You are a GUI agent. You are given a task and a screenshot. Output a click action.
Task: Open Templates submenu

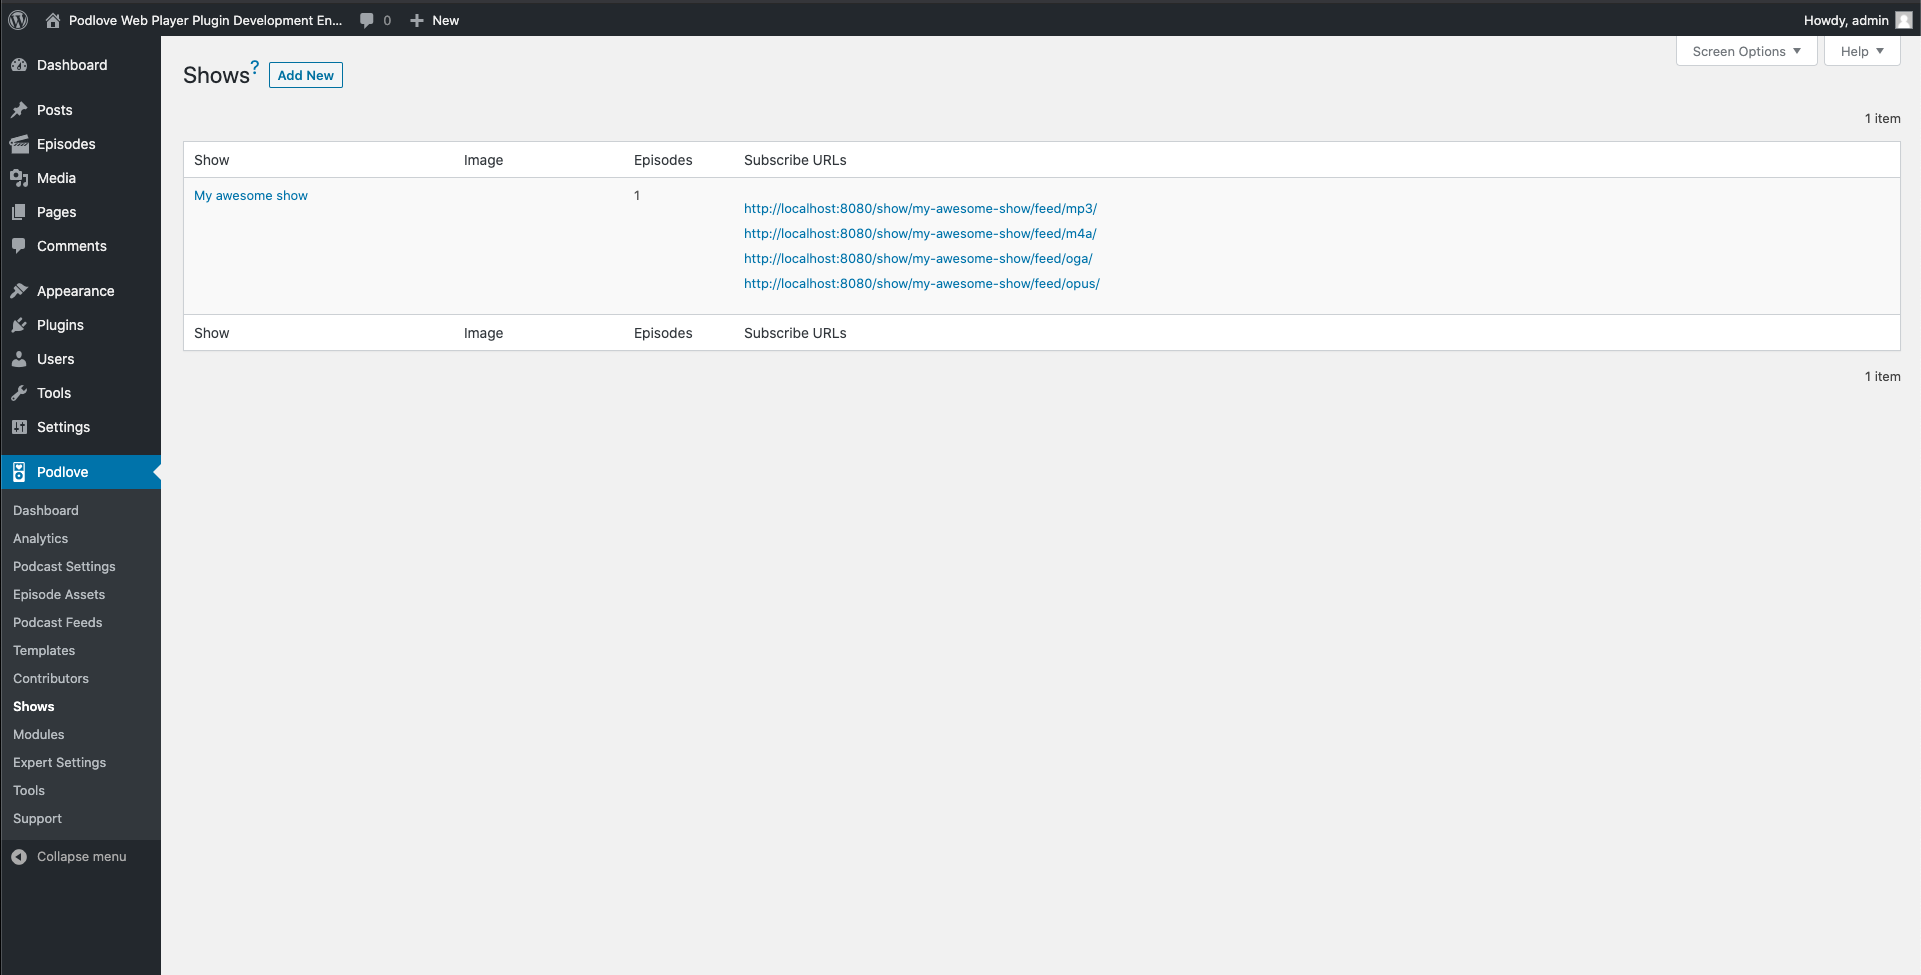pyautogui.click(x=44, y=650)
